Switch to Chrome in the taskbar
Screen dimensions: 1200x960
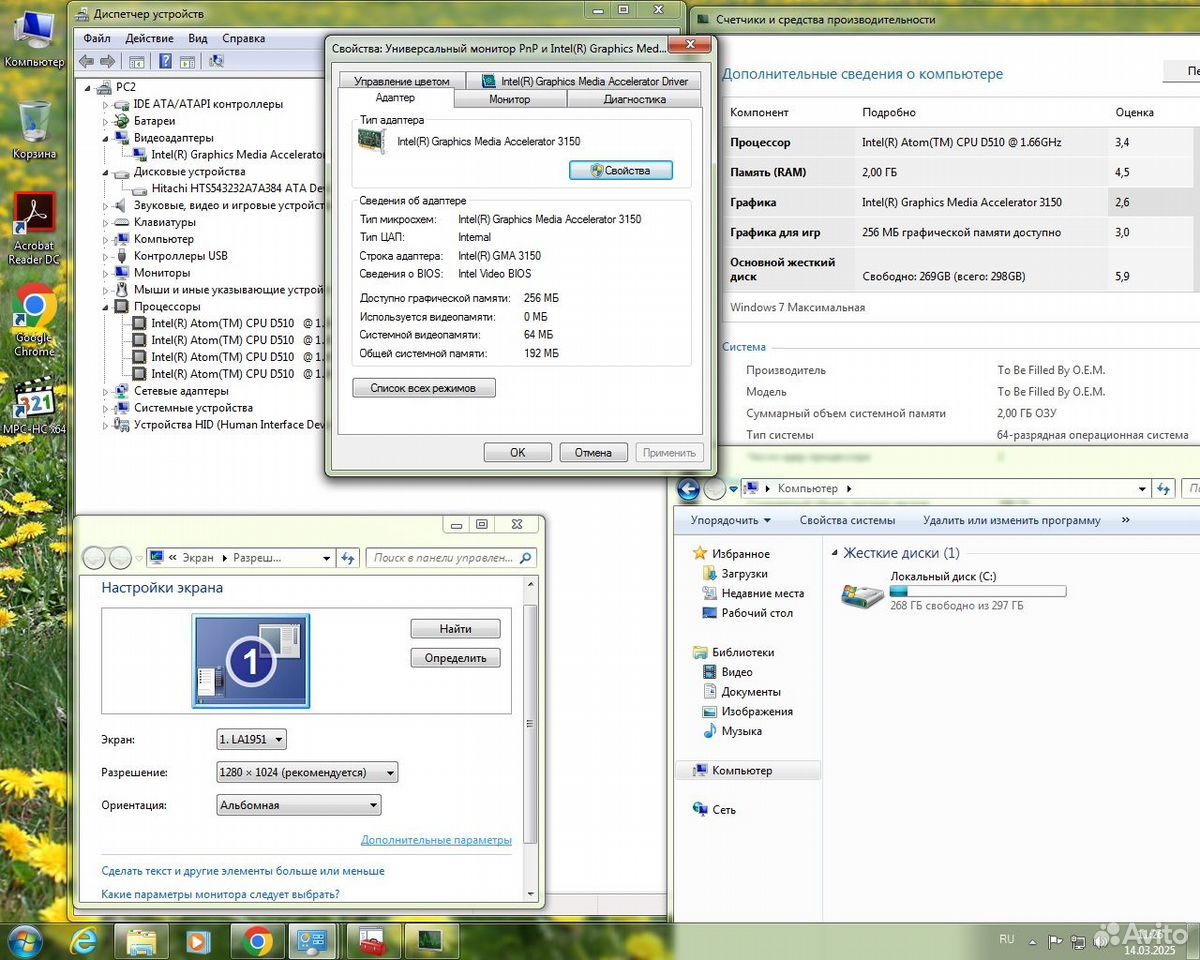(x=257, y=941)
